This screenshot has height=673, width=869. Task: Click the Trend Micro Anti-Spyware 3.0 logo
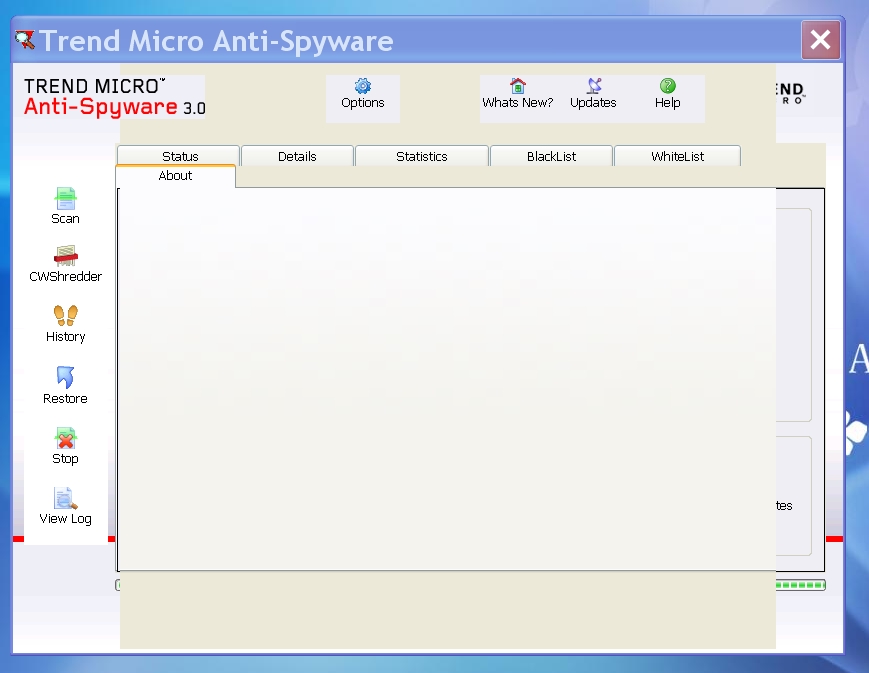coord(114,97)
